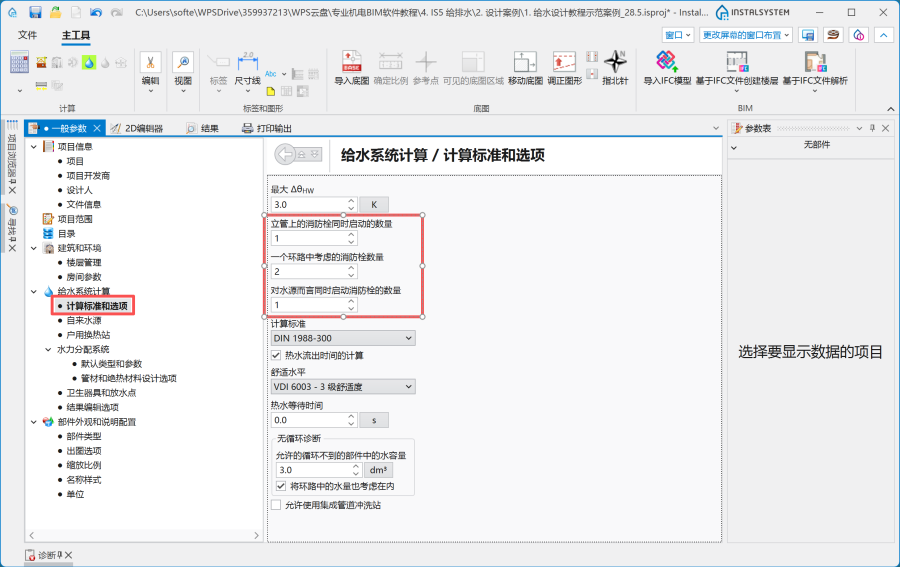
Task: Uncheck 热水流出时间的计算 checkbox
Action: 277,355
